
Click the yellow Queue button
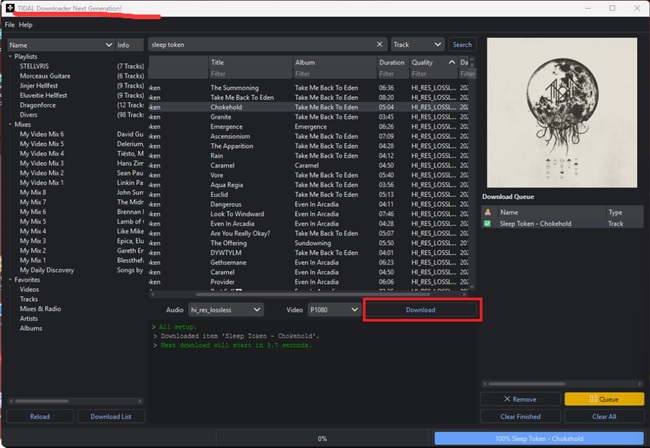pos(604,399)
